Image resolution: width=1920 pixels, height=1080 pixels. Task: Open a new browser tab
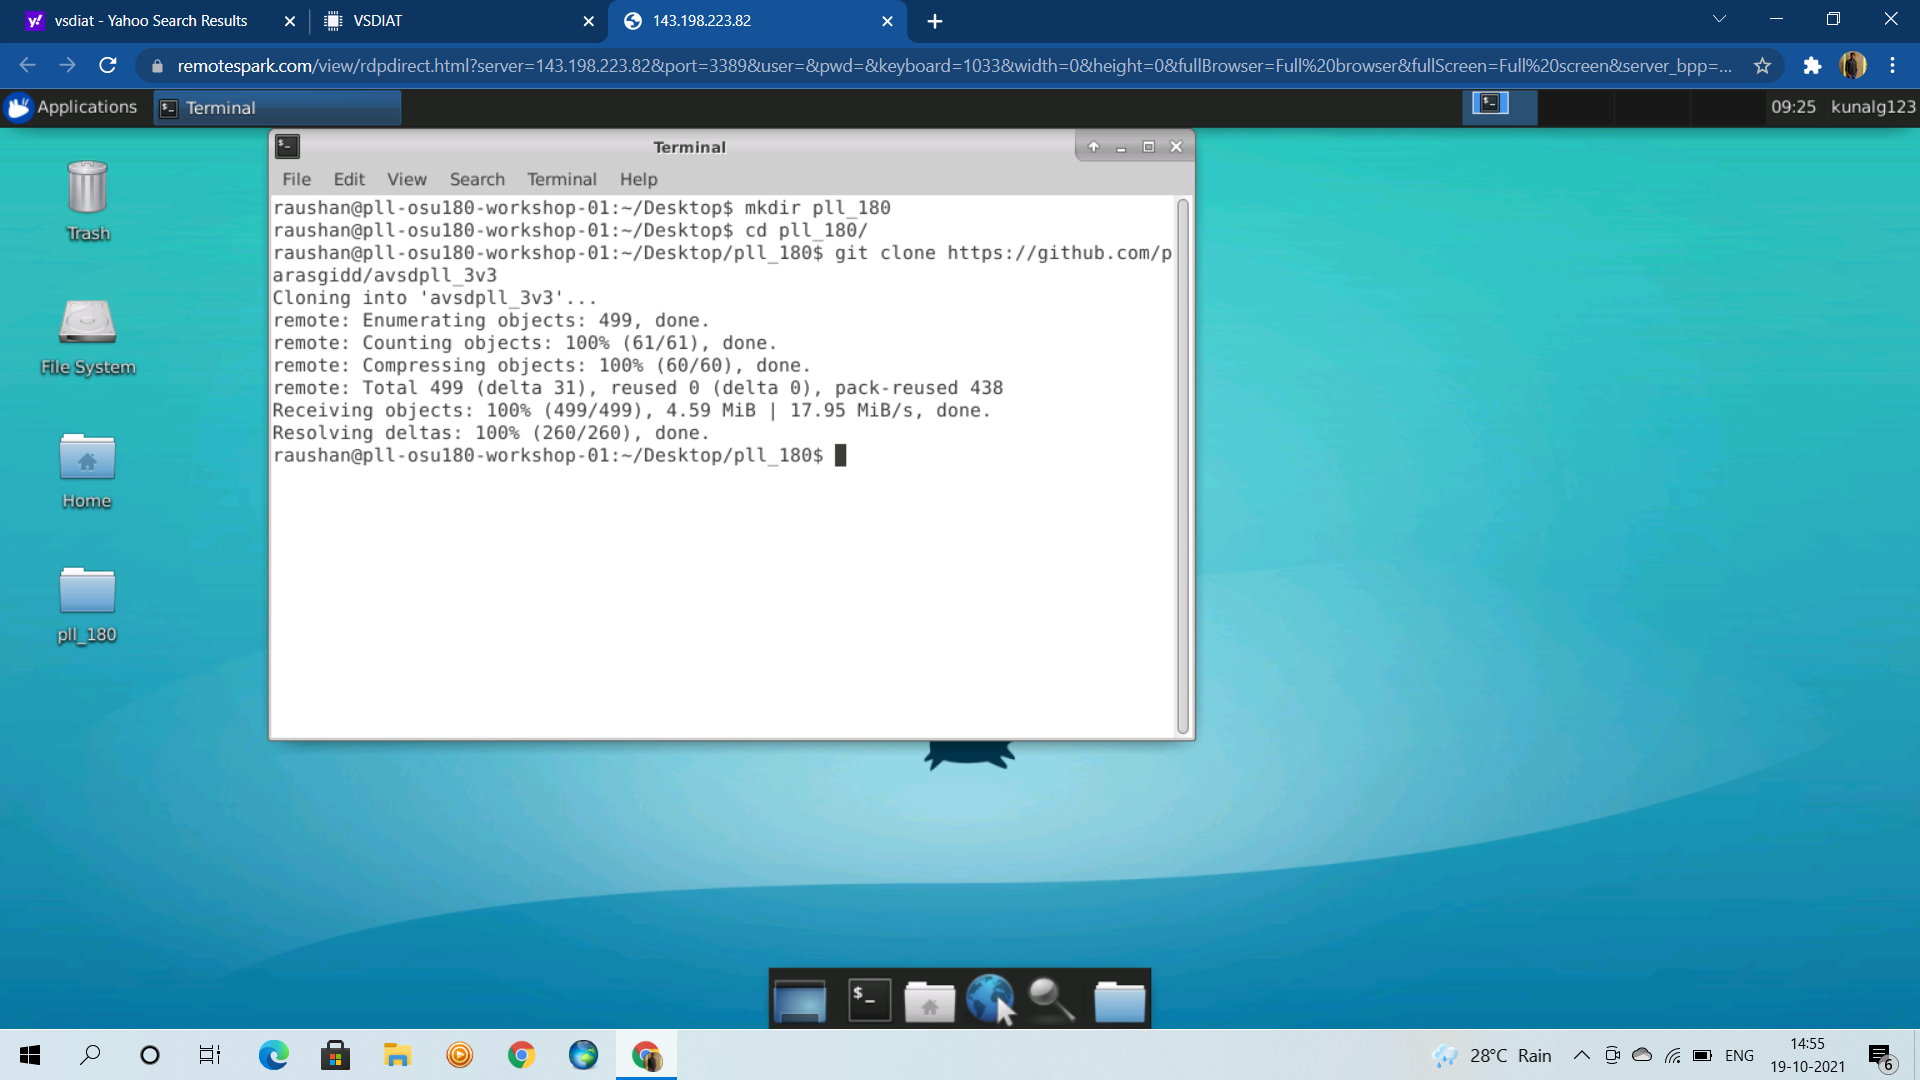[x=934, y=21]
